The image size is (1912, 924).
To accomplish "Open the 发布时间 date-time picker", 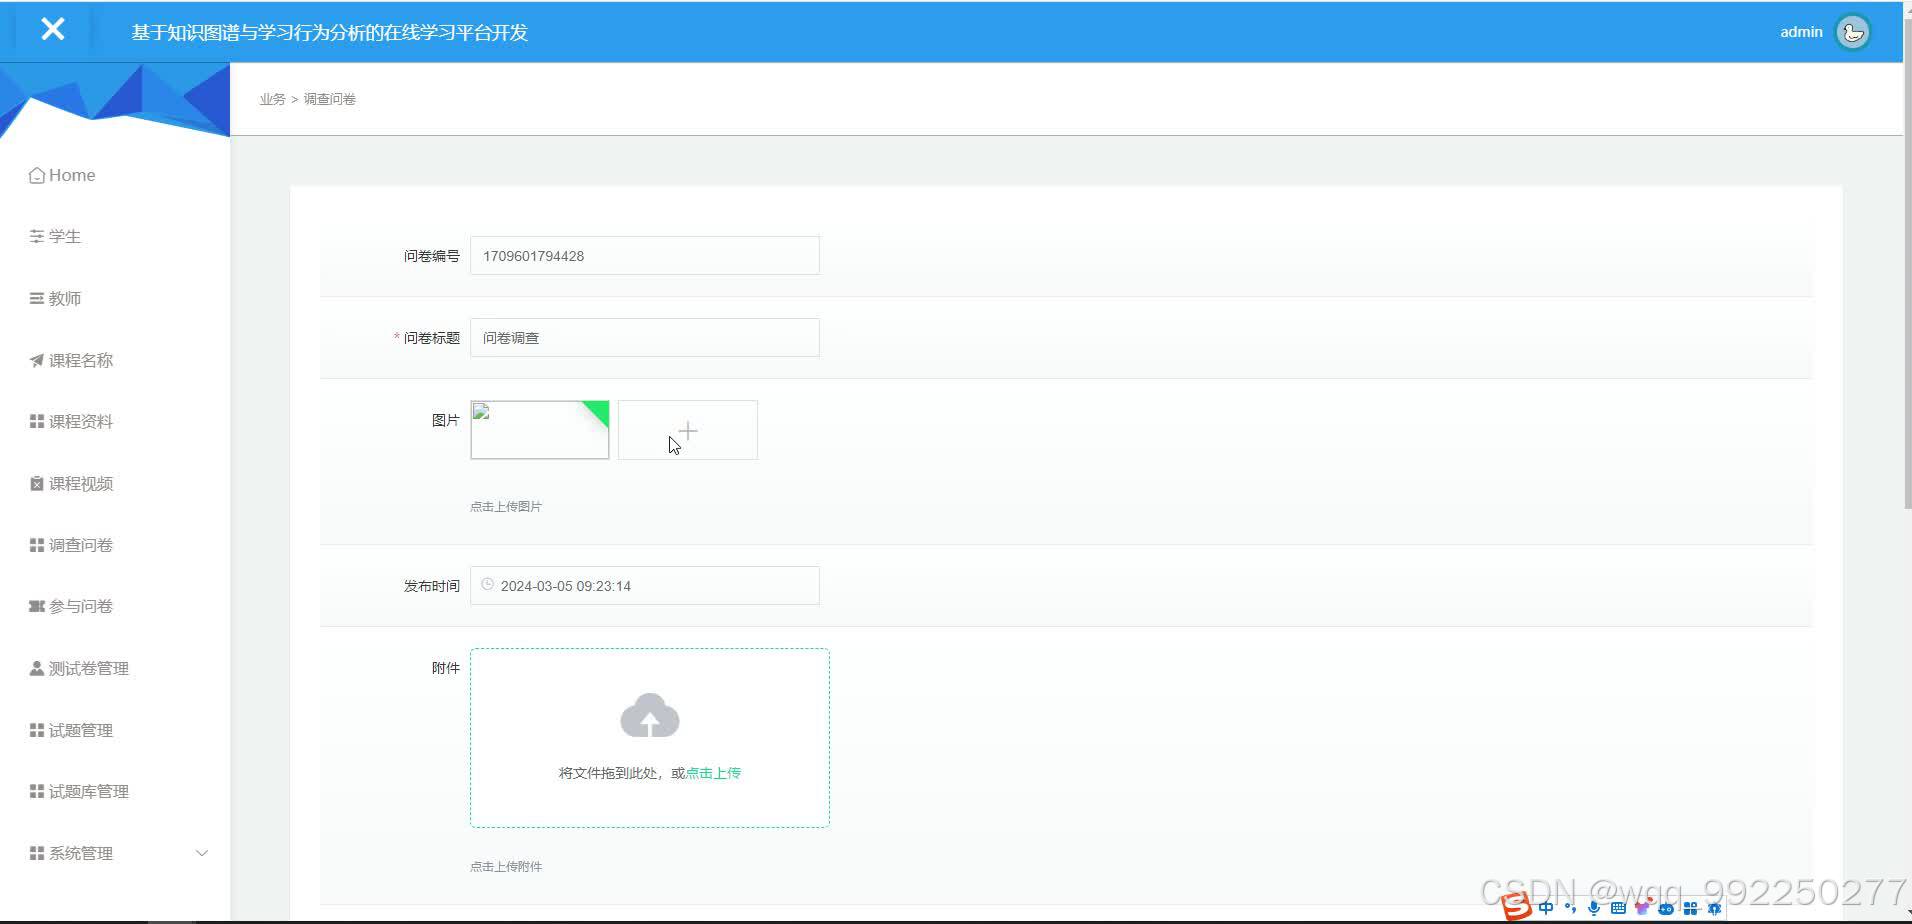I will tap(645, 586).
